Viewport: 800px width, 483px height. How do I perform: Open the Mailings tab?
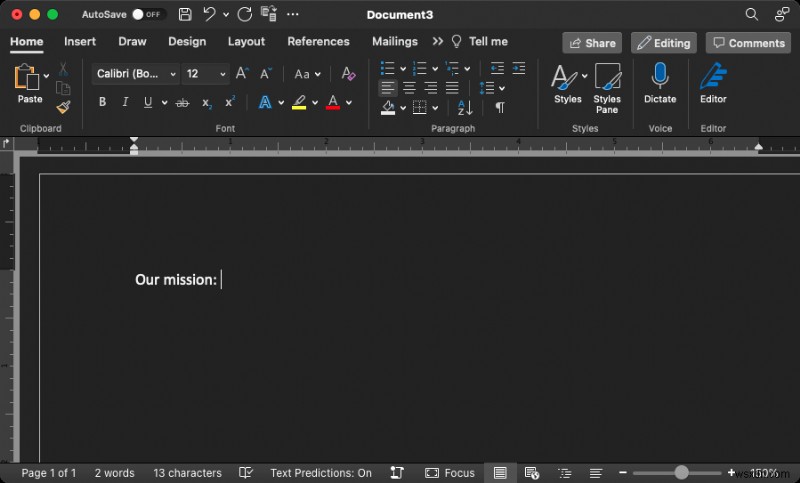point(395,41)
